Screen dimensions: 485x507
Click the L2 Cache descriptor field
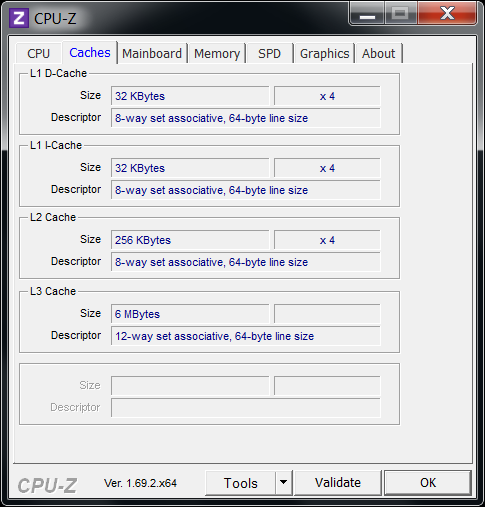click(x=246, y=262)
